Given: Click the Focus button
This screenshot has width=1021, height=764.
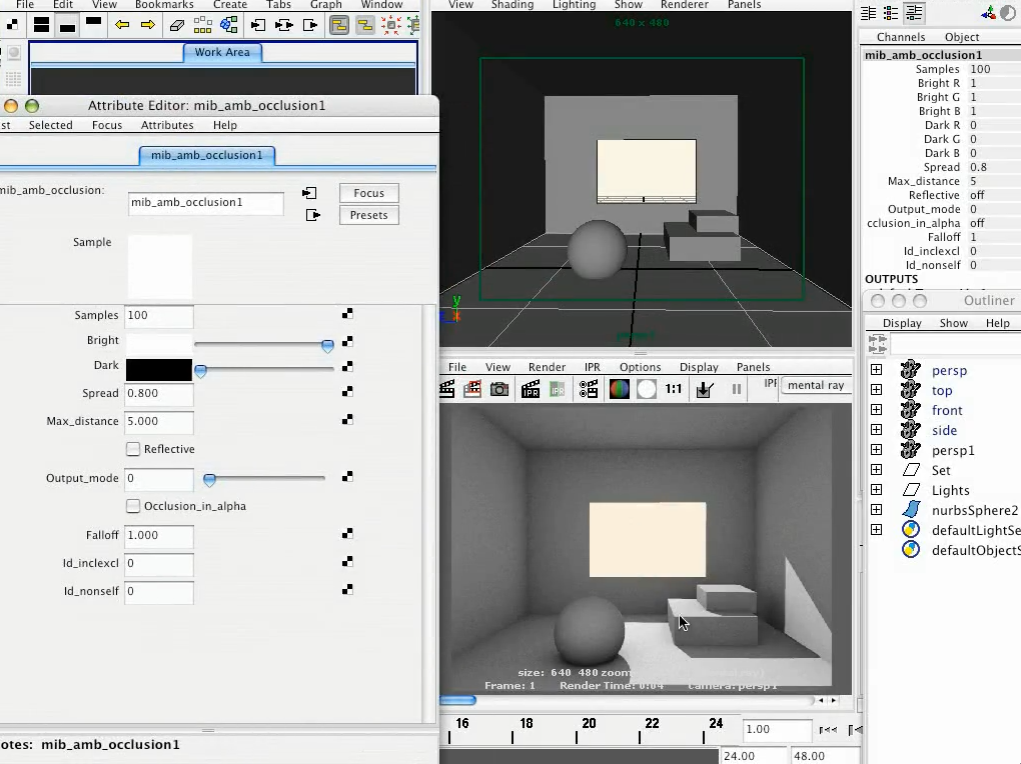Looking at the screenshot, I should click(369, 193).
